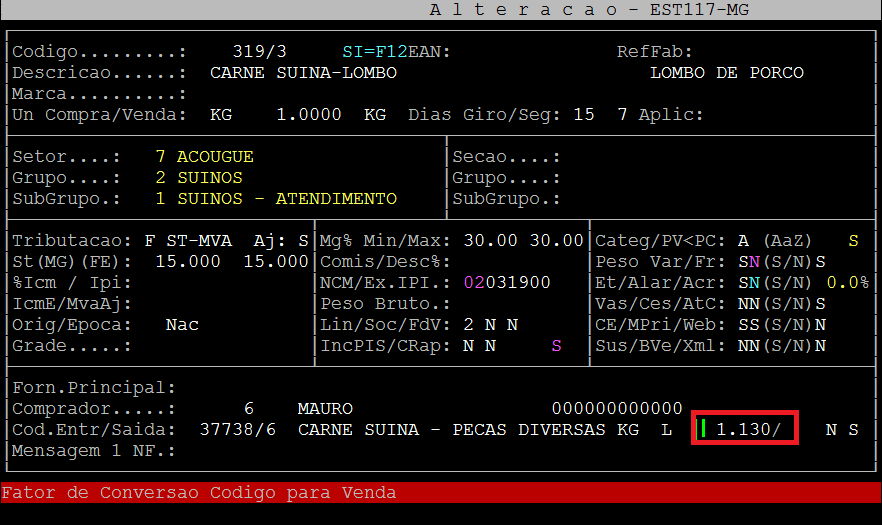Click the Mg% Min/Max 30.00 value
Image resolution: width=882 pixels, height=525 pixels.
click(490, 241)
